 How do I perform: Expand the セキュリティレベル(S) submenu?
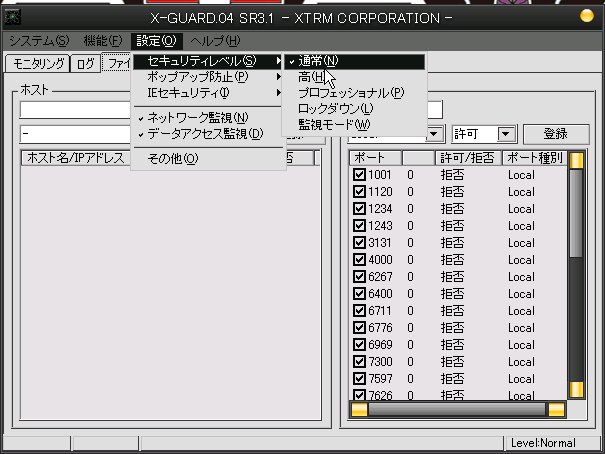pos(208,61)
